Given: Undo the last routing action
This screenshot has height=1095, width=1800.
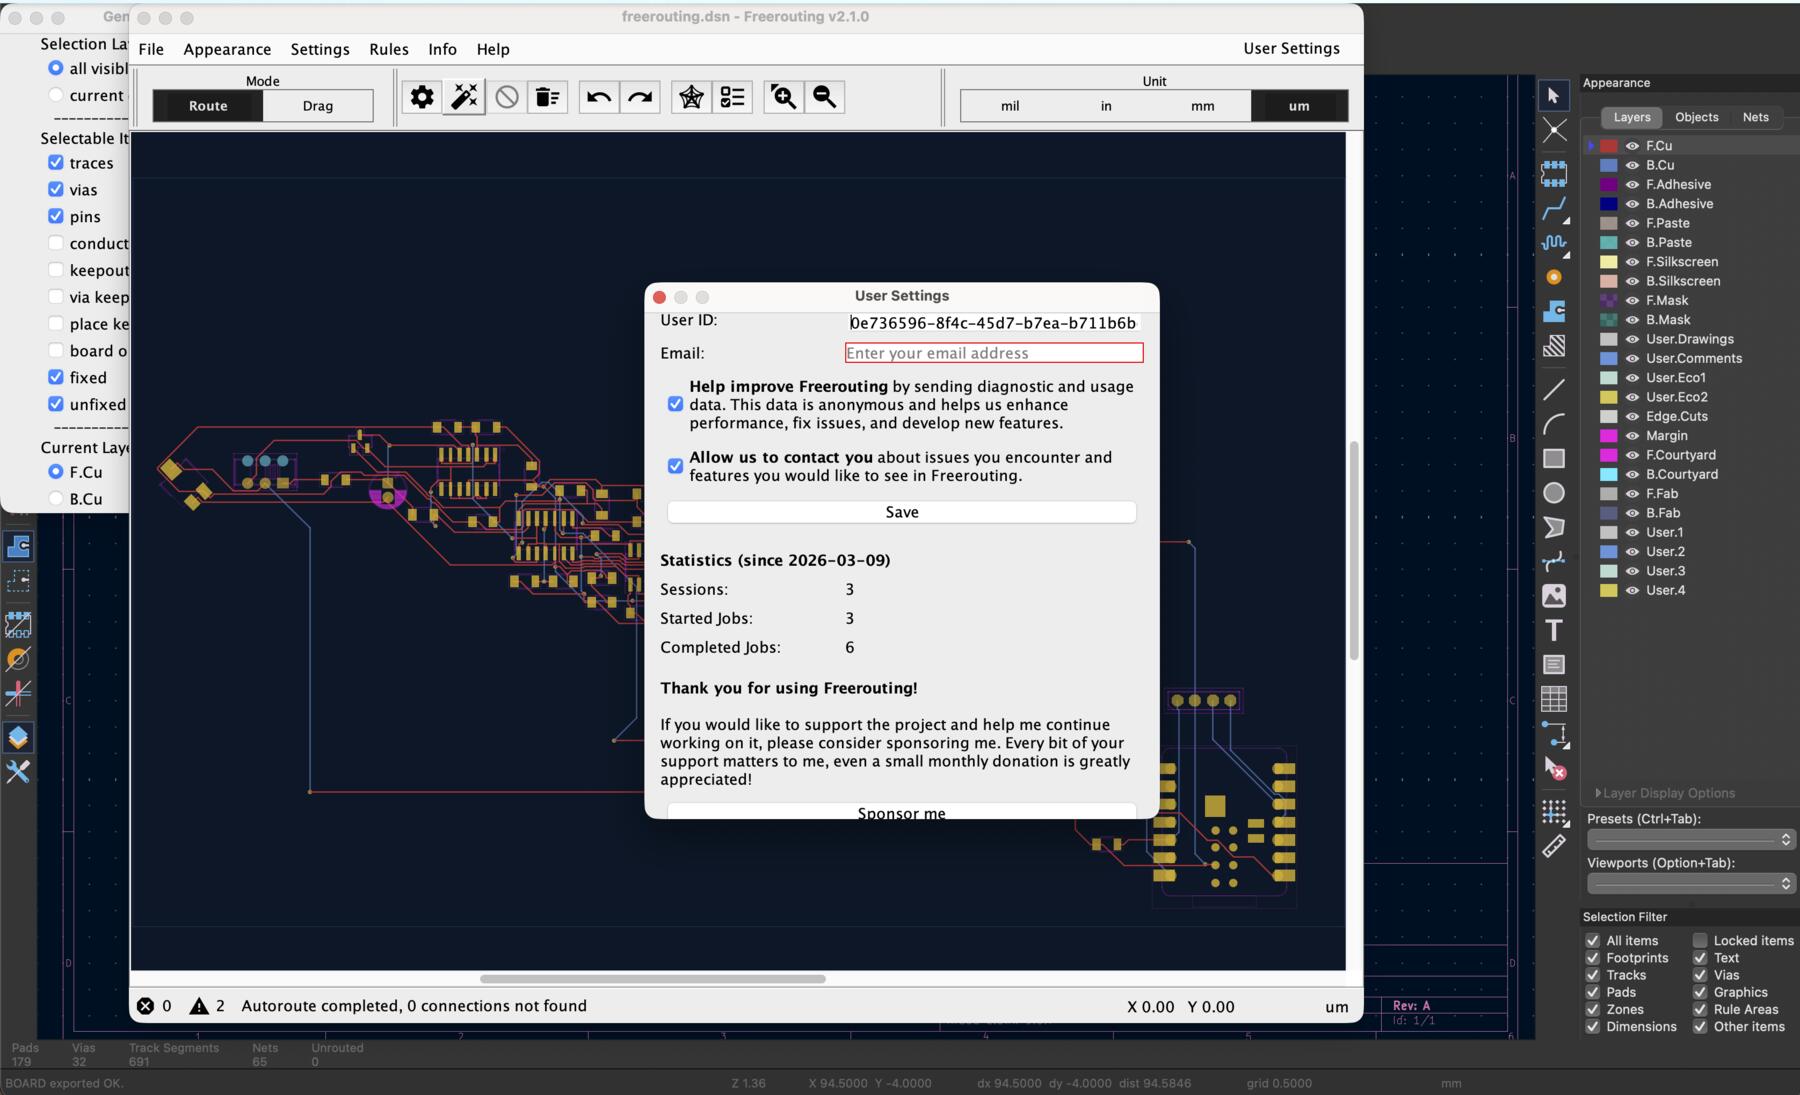Looking at the screenshot, I should [x=598, y=97].
